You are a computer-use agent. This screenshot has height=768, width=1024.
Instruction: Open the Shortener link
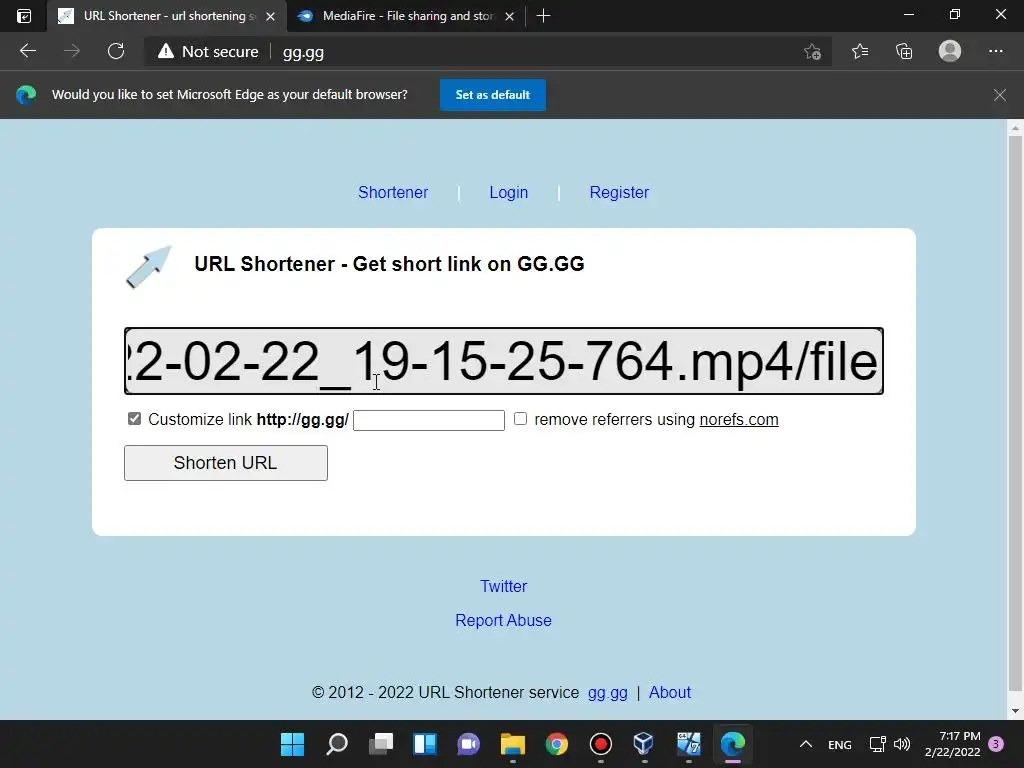(x=393, y=193)
